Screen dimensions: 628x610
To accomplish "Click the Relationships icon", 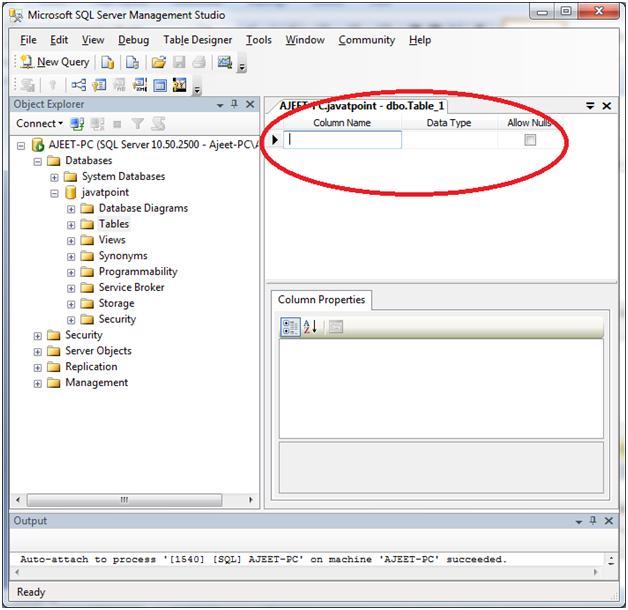I will (78, 85).
